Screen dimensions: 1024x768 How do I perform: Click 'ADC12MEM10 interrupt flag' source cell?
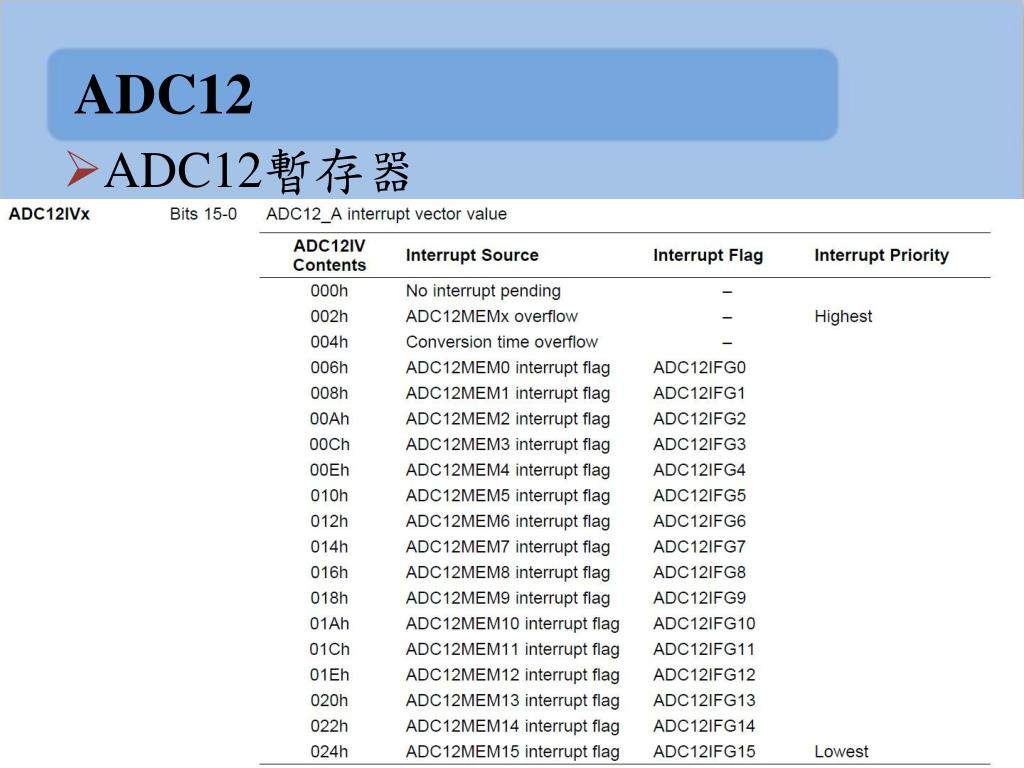click(513, 624)
